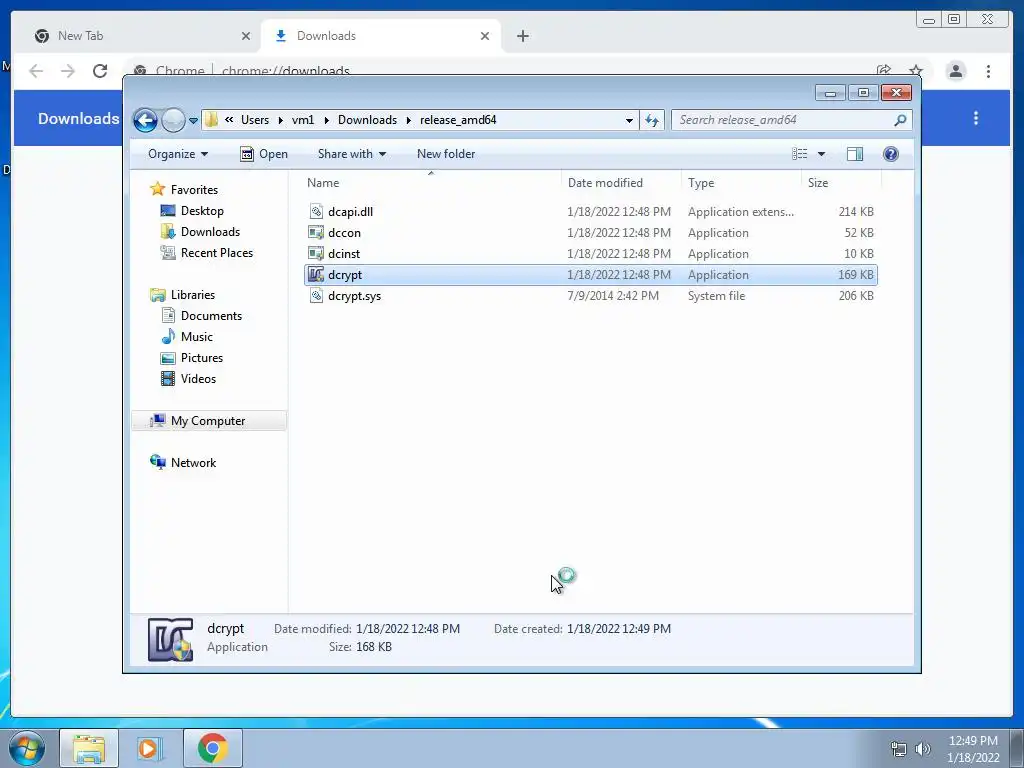Change the view using the view icon
Image resolution: width=1024 pixels, height=768 pixels.
coord(799,154)
